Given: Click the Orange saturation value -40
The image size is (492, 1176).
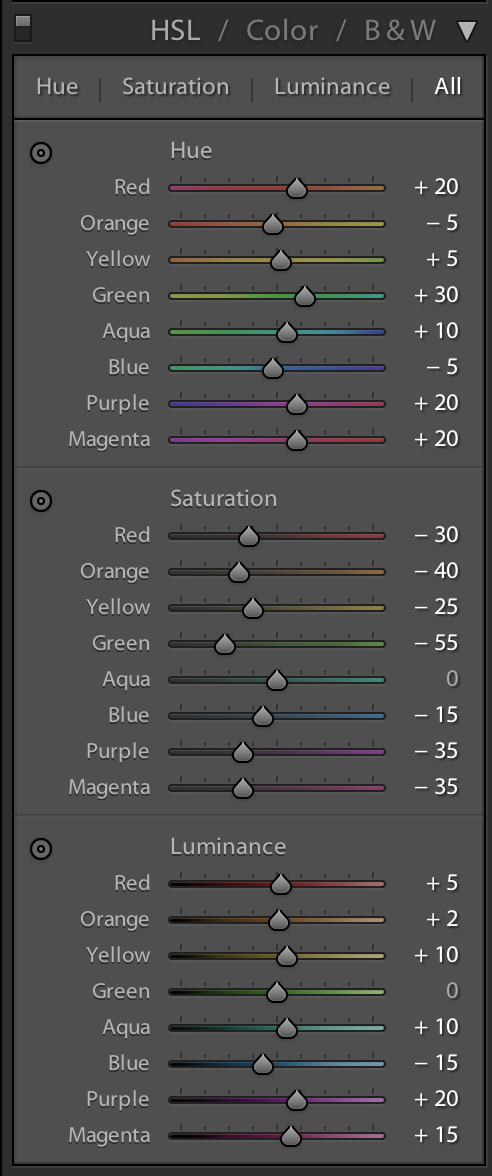Looking at the screenshot, I should point(436,571).
